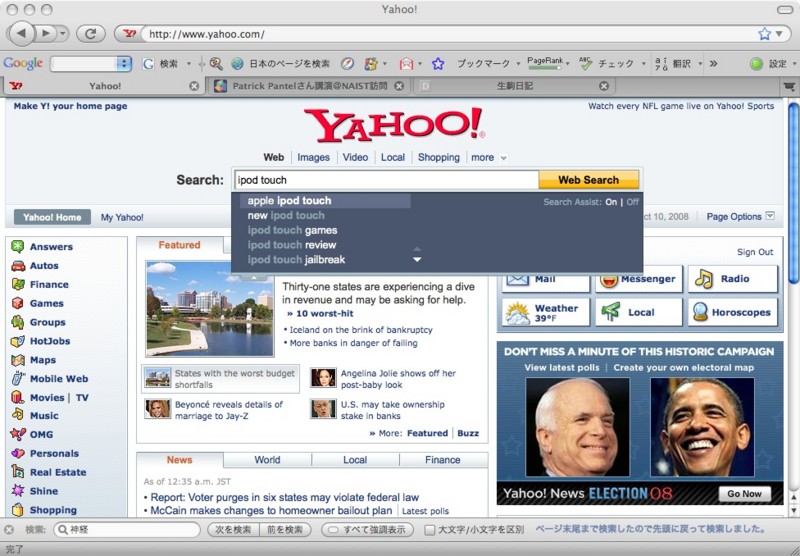Switch to the World news tab
This screenshot has height=556, width=800.
[267, 460]
